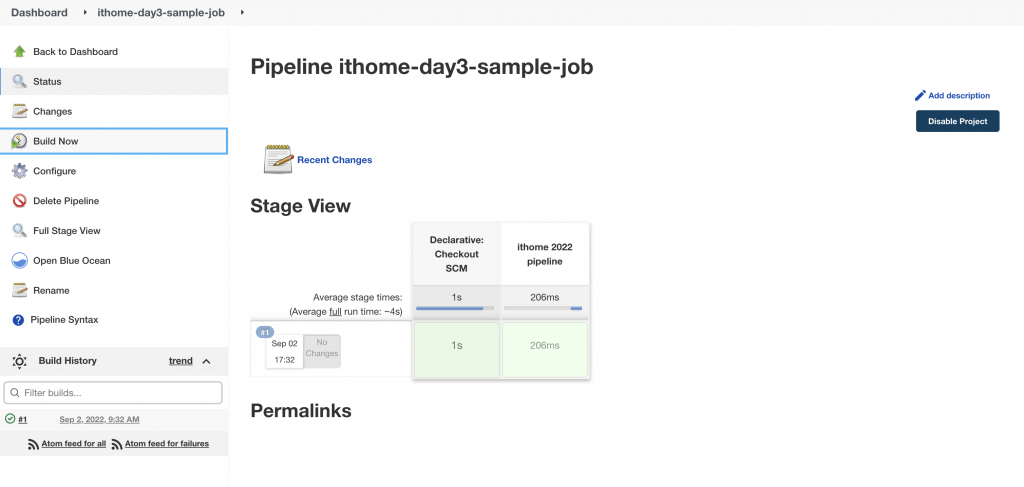The height and width of the screenshot is (487, 1024).
Task: Click the Status magnifier icon
Action: pyautogui.click(x=19, y=81)
